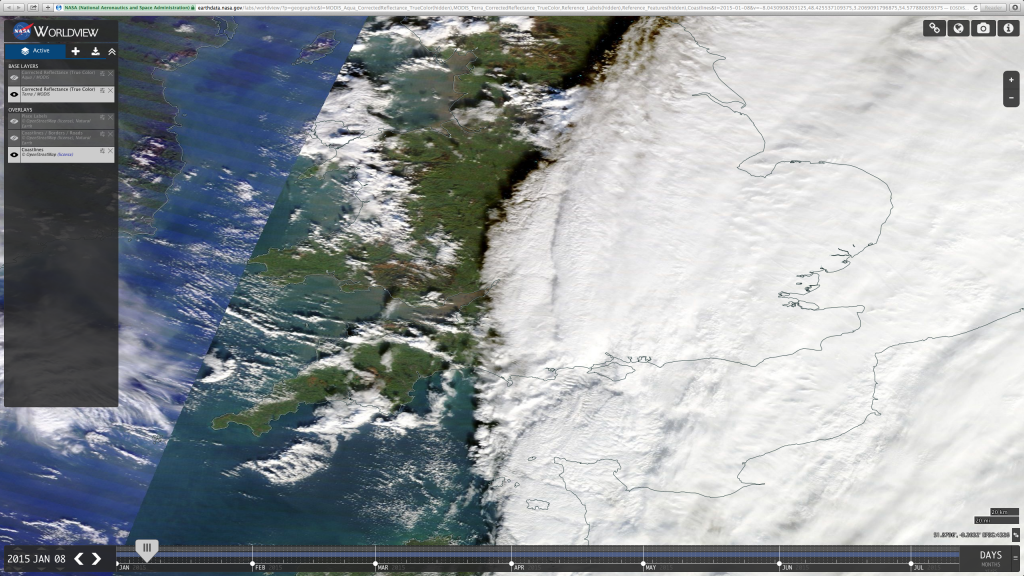Click the Reader button in the address bar

coord(993,7)
